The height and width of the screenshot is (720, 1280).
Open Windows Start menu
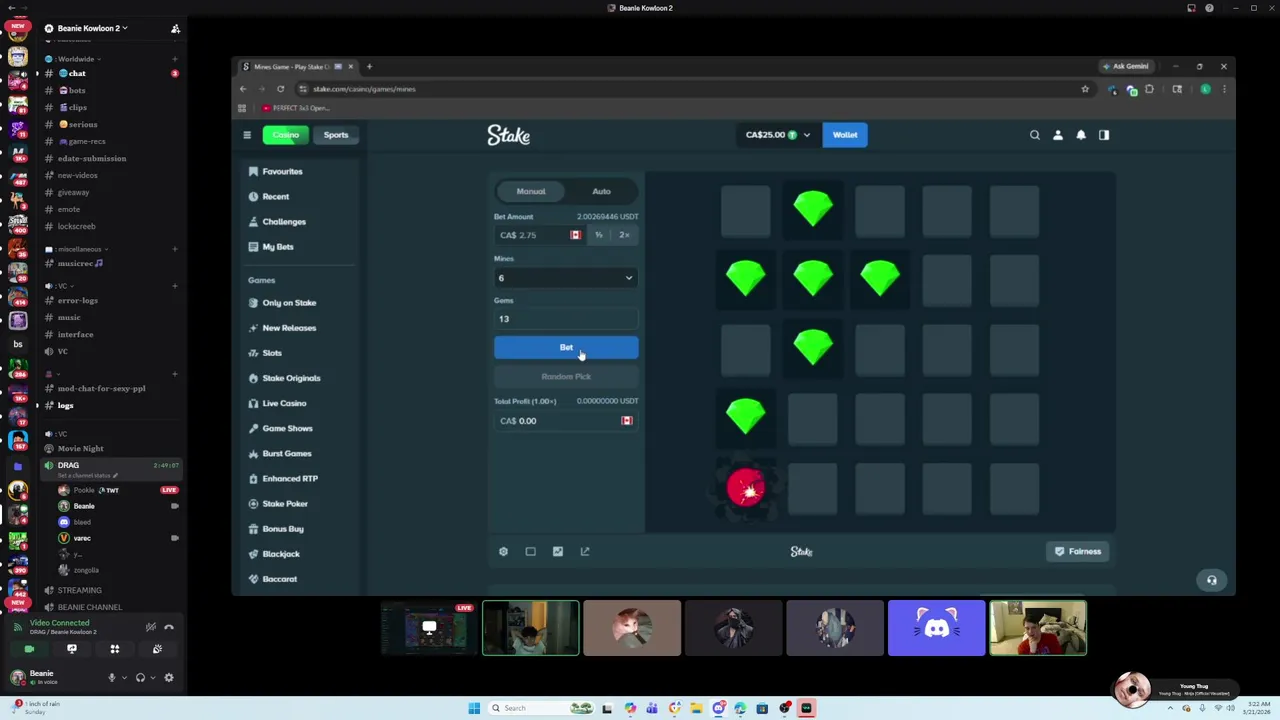click(x=474, y=708)
